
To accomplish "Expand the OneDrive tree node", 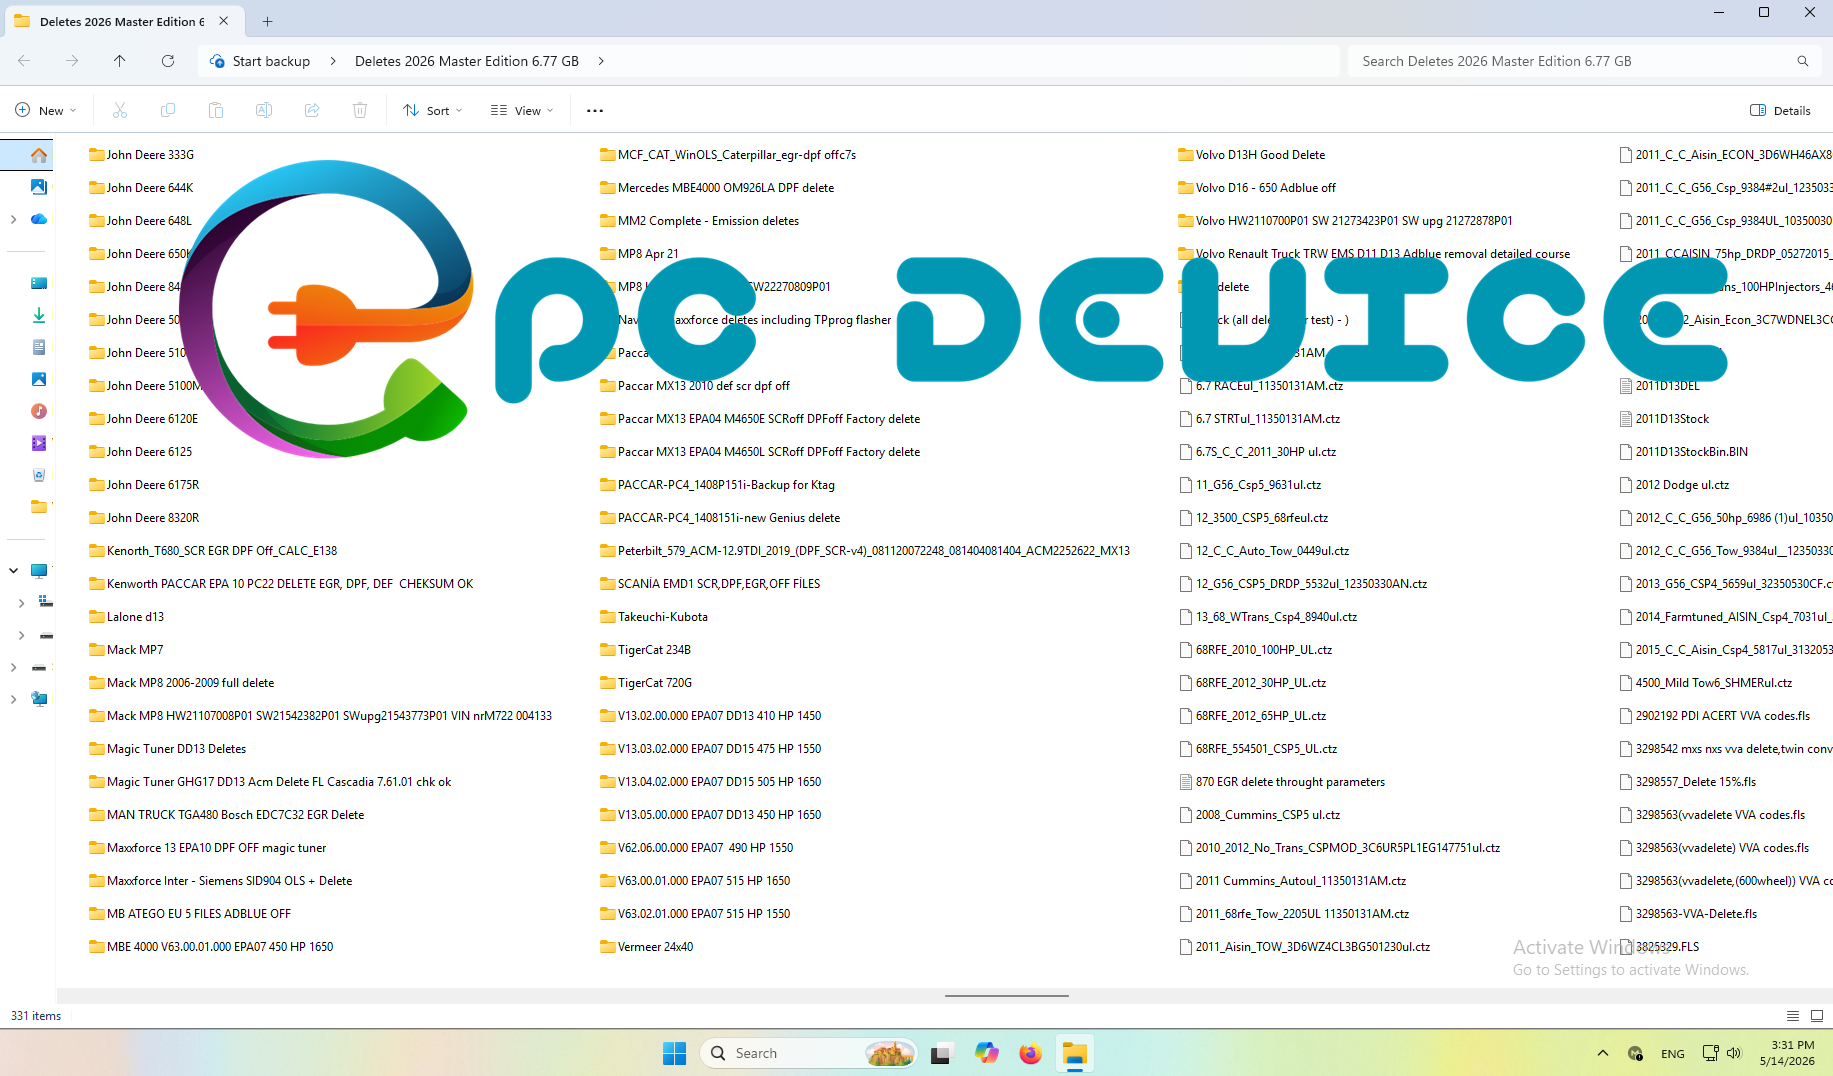I will click(x=13, y=219).
